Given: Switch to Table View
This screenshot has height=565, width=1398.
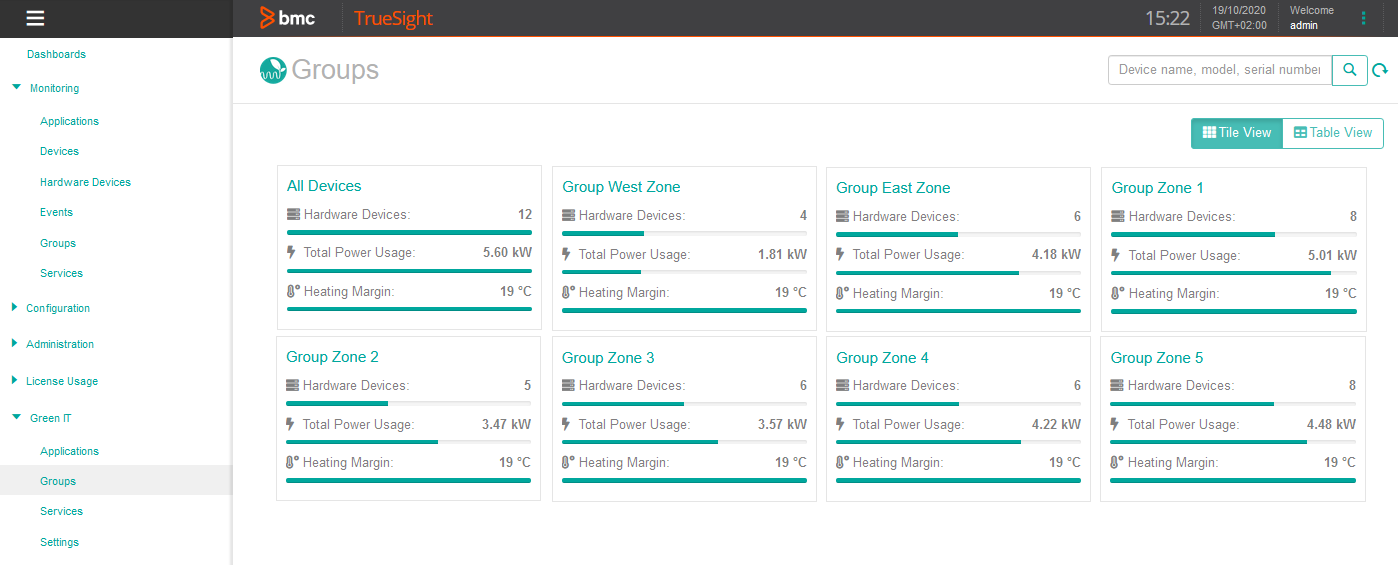Looking at the screenshot, I should (x=1333, y=133).
